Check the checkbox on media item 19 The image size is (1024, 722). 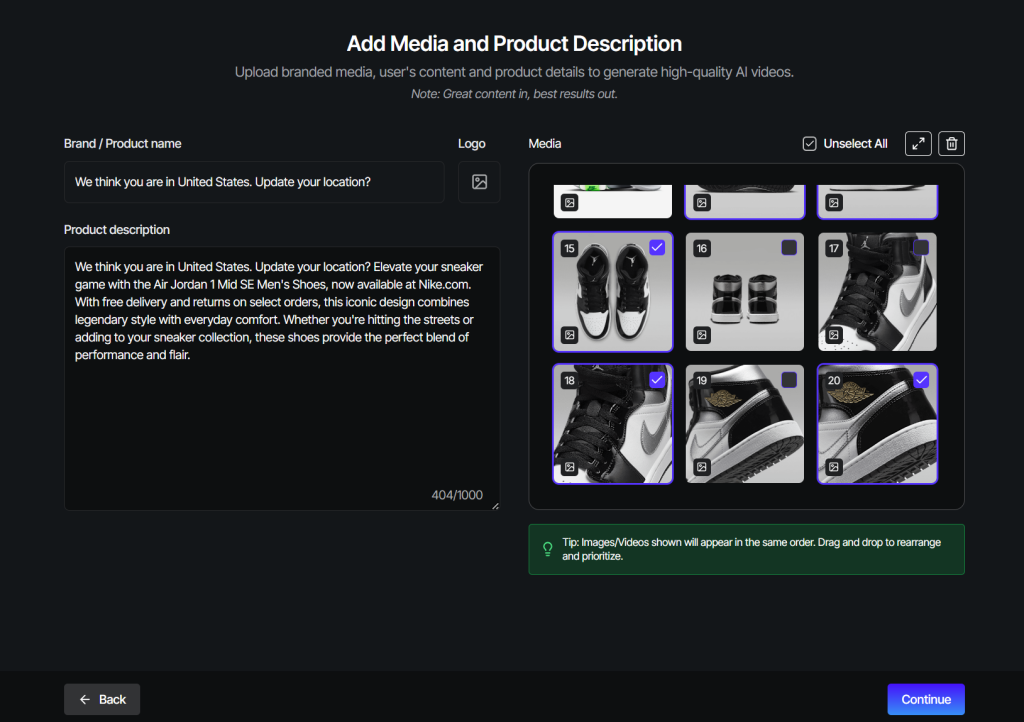[789, 379]
